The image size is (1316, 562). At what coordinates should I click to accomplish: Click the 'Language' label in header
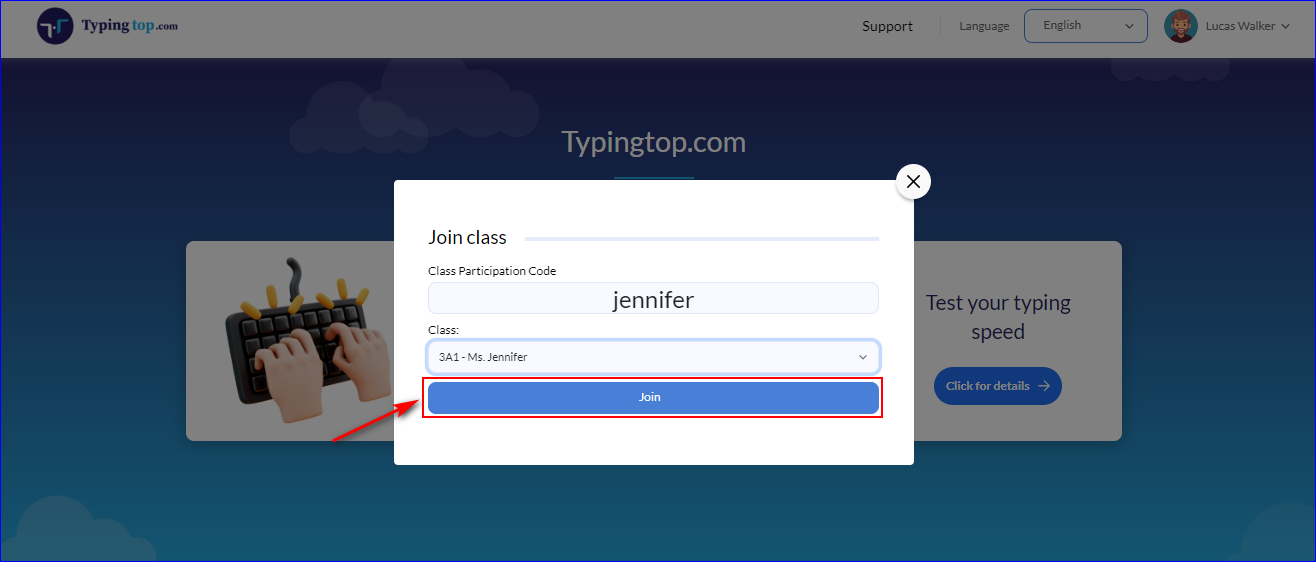(984, 26)
